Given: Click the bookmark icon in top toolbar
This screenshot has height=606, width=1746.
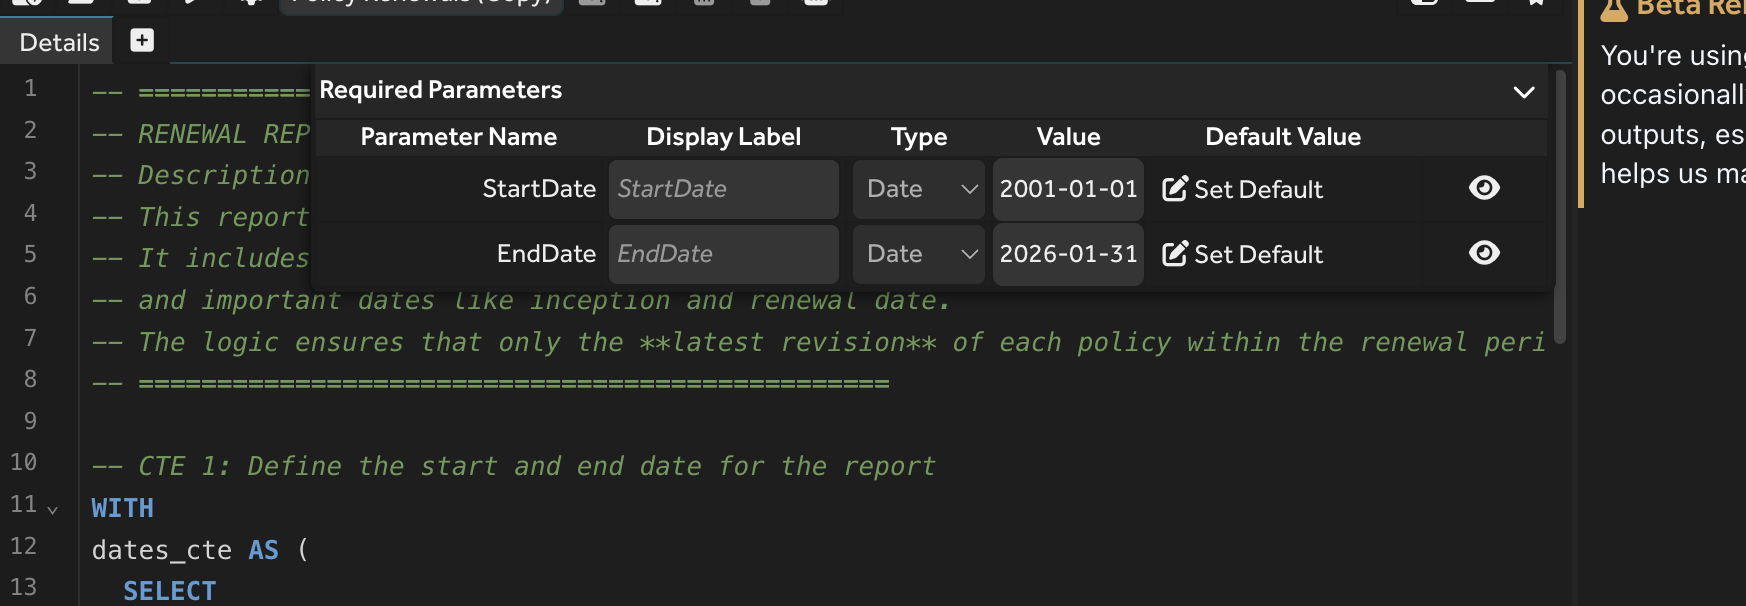Looking at the screenshot, I should pos(1536,3).
